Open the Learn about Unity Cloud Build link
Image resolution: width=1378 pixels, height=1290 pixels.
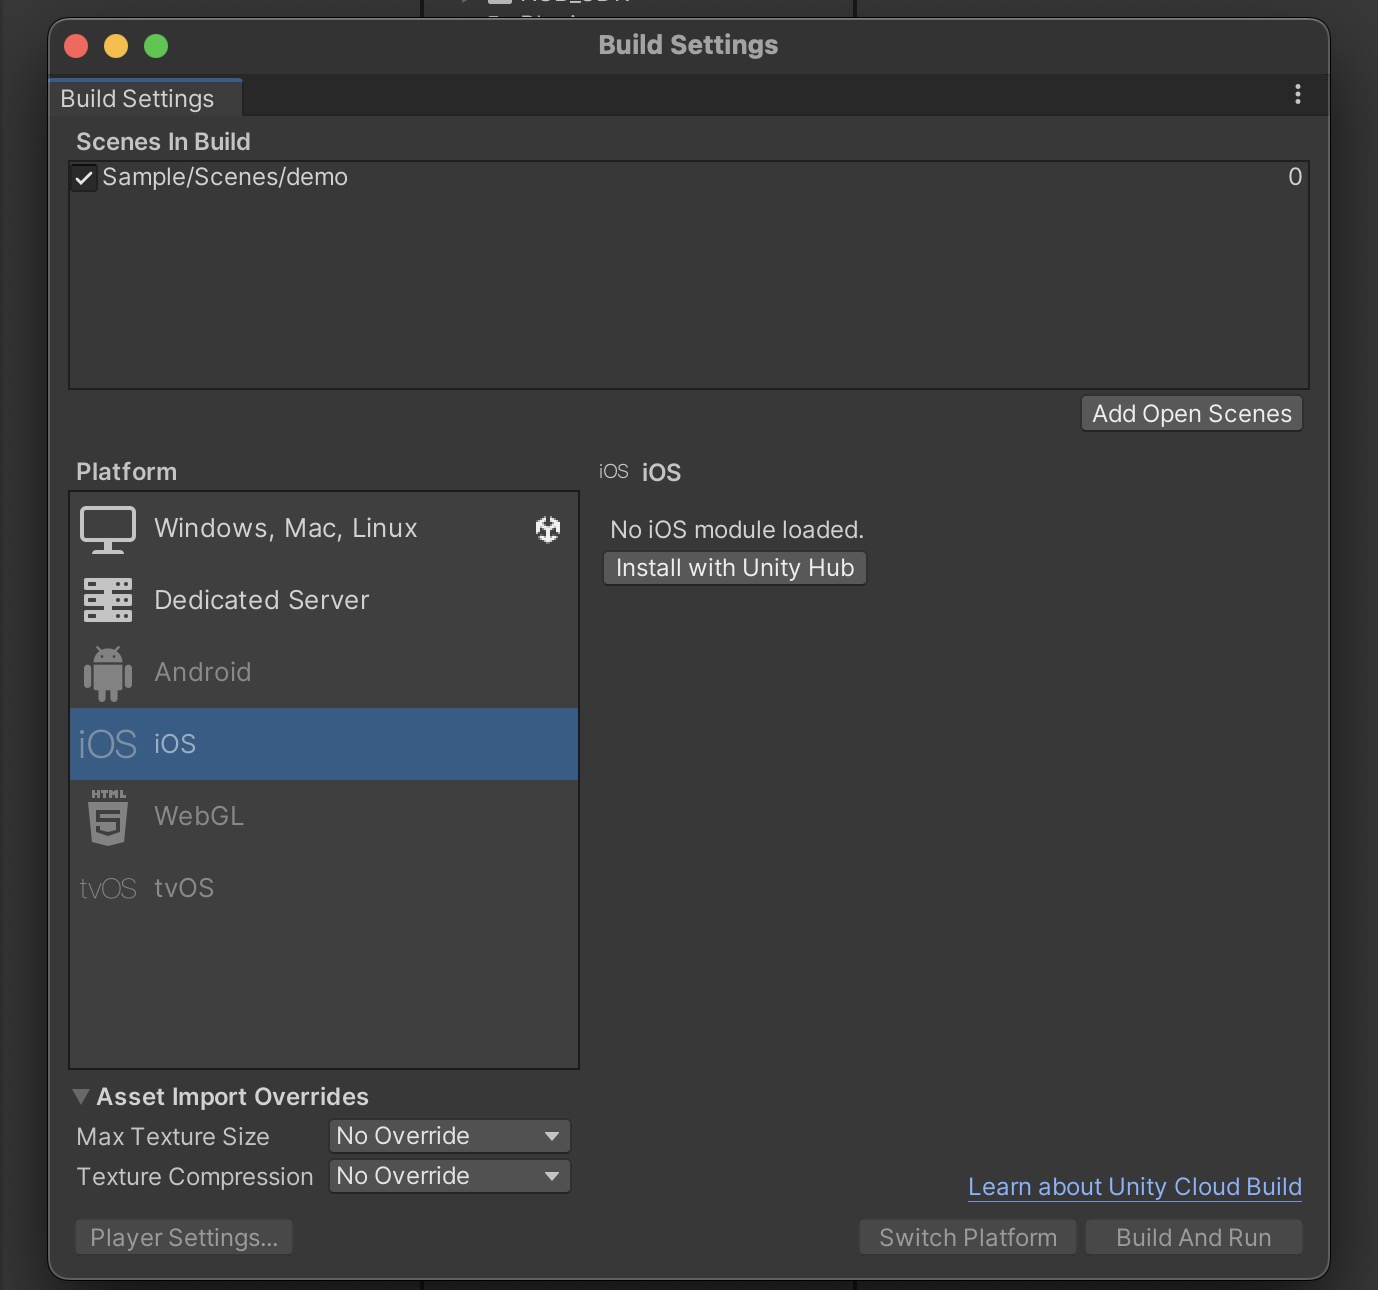[x=1133, y=1186]
